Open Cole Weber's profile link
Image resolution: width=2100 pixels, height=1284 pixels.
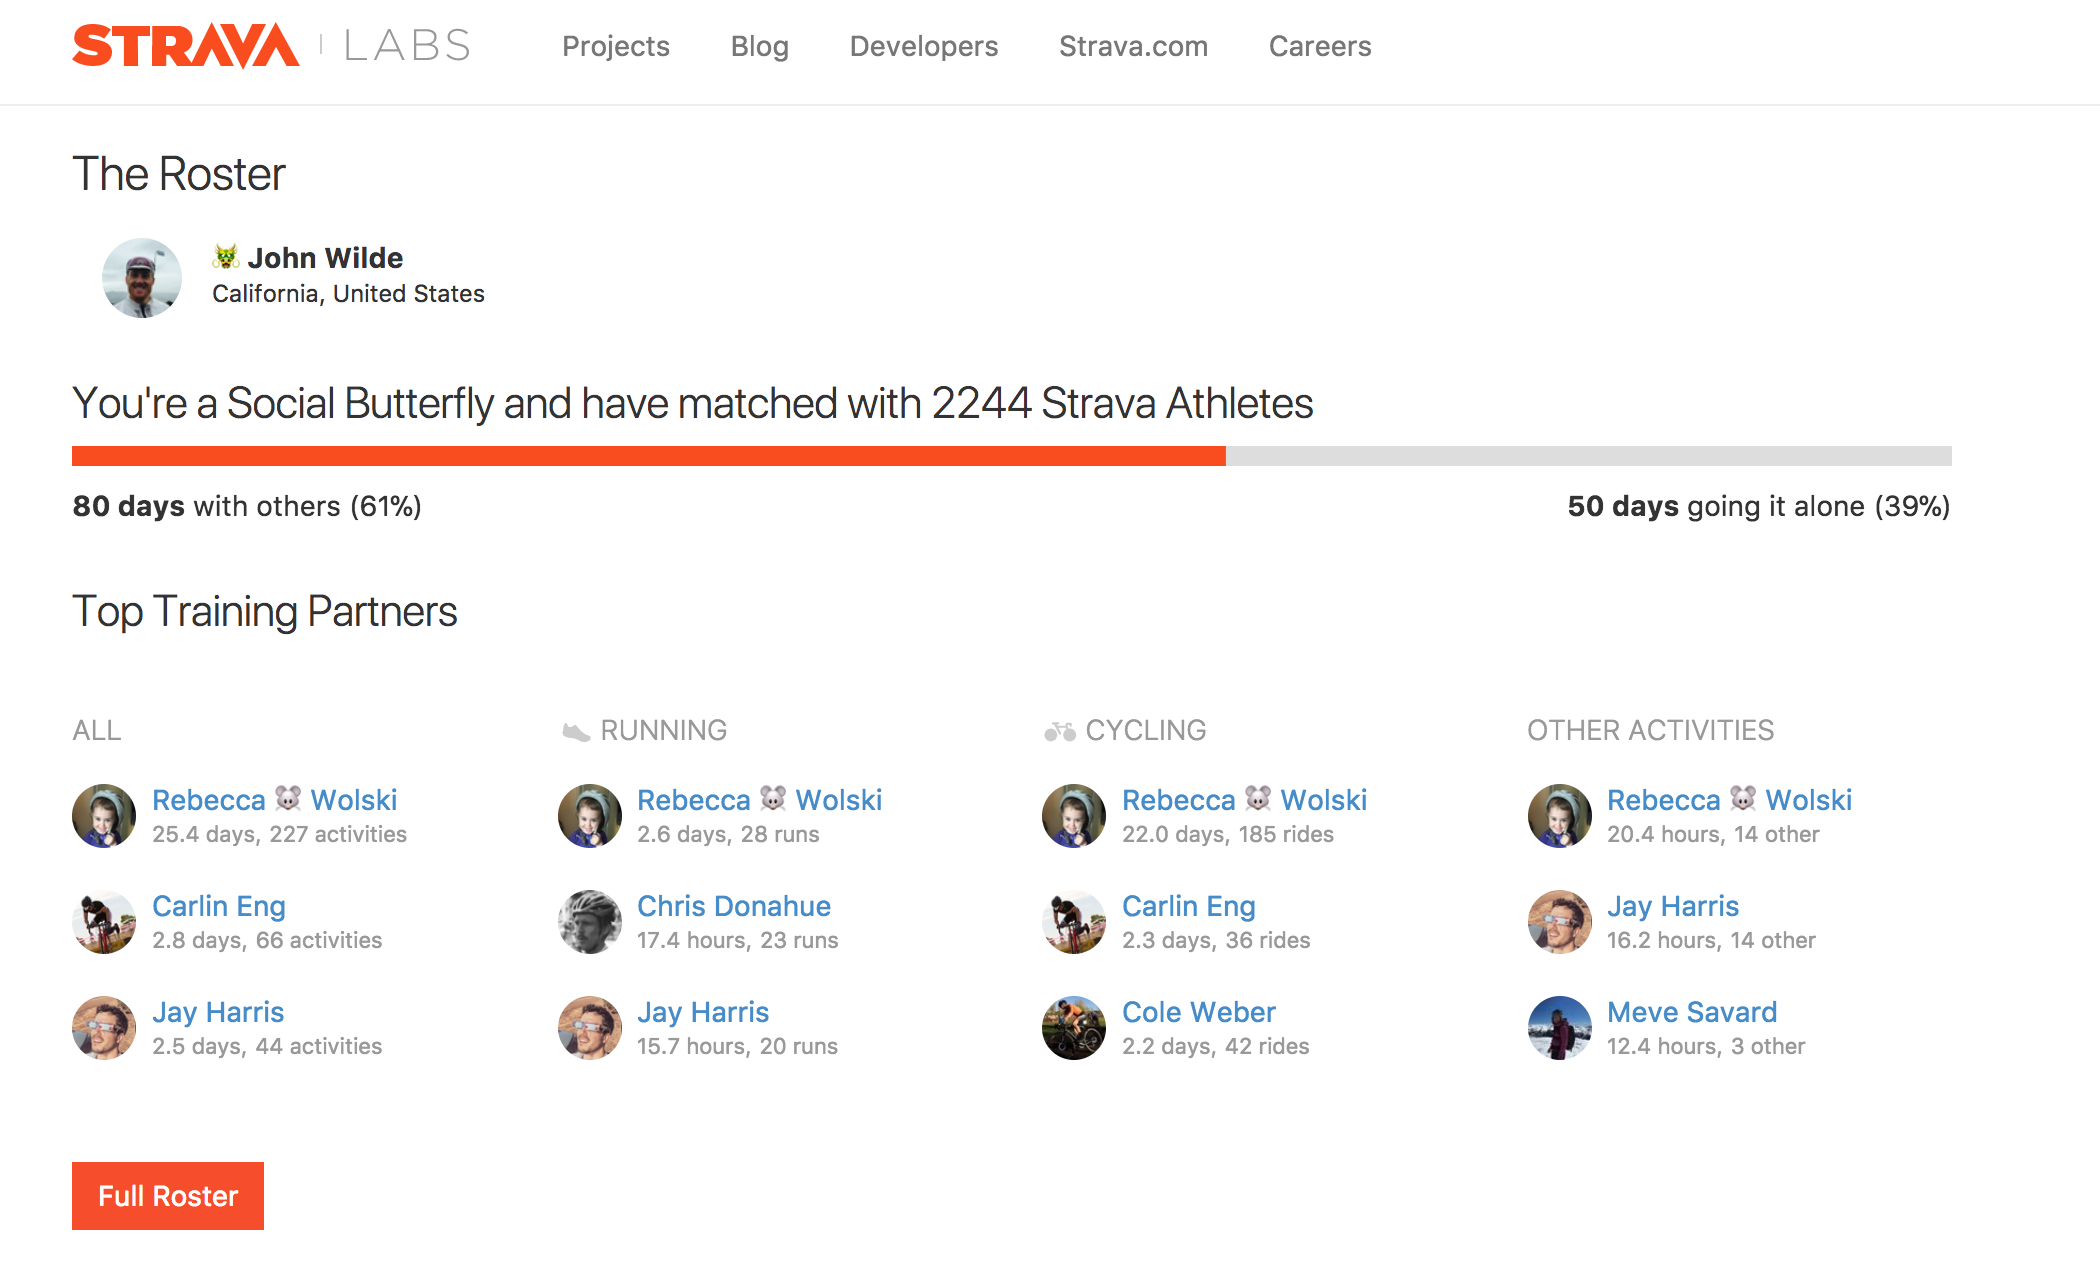(x=1199, y=1012)
